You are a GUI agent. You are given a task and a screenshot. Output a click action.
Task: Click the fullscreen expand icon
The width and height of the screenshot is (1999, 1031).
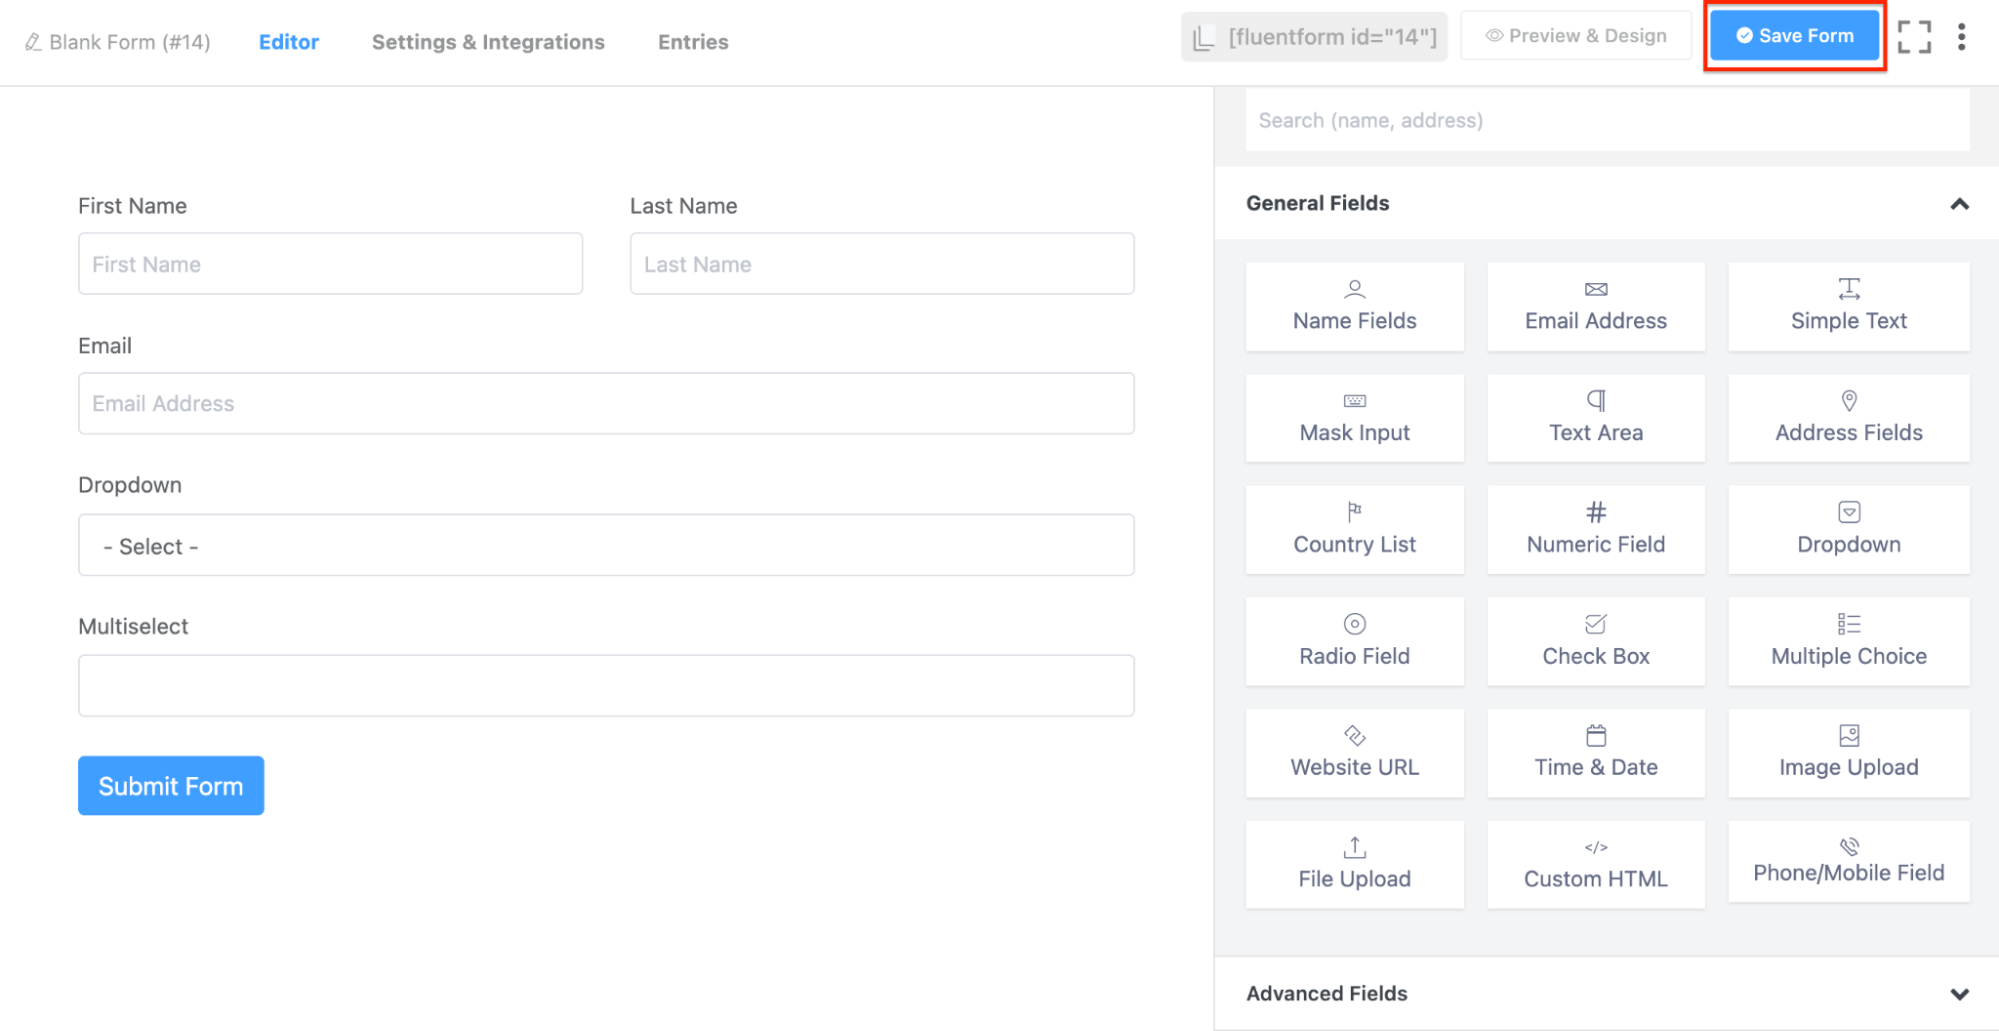click(x=1914, y=37)
